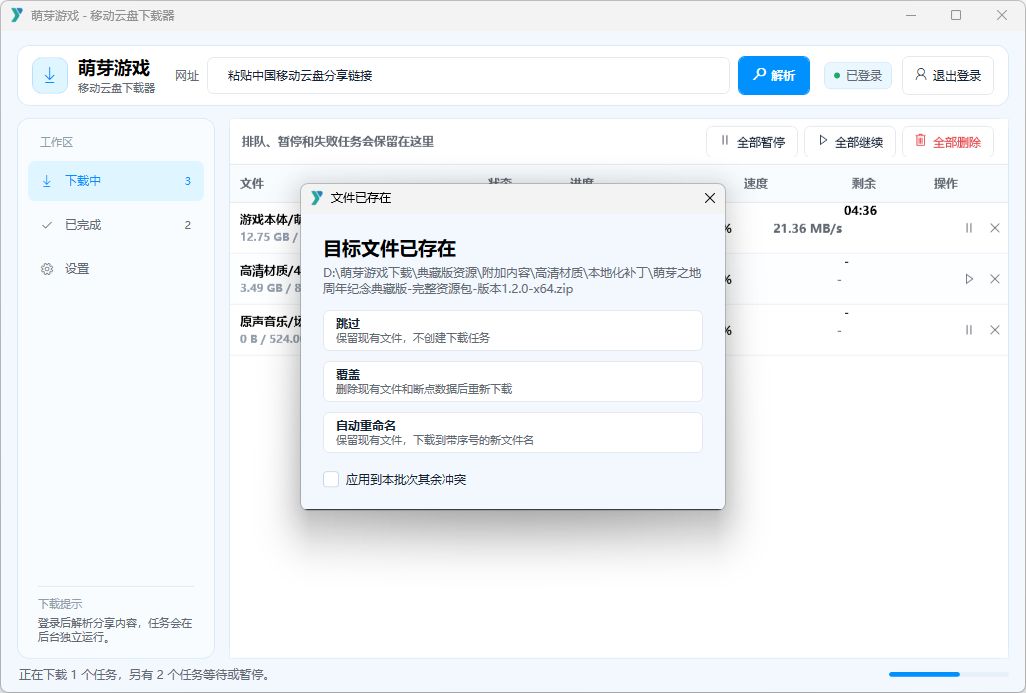Click the 全部暂停 button
The width and height of the screenshot is (1026, 693).
[x=752, y=141]
